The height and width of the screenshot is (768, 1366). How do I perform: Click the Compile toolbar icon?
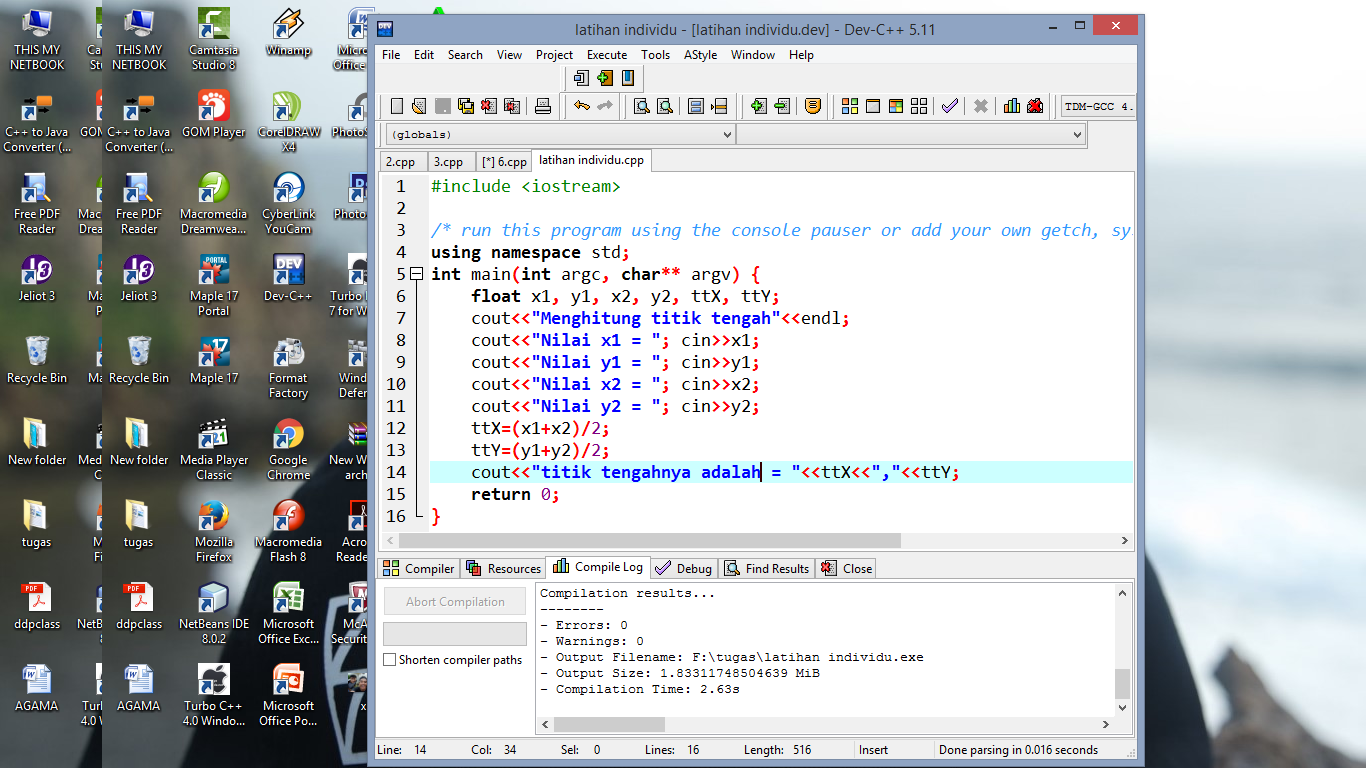point(848,106)
